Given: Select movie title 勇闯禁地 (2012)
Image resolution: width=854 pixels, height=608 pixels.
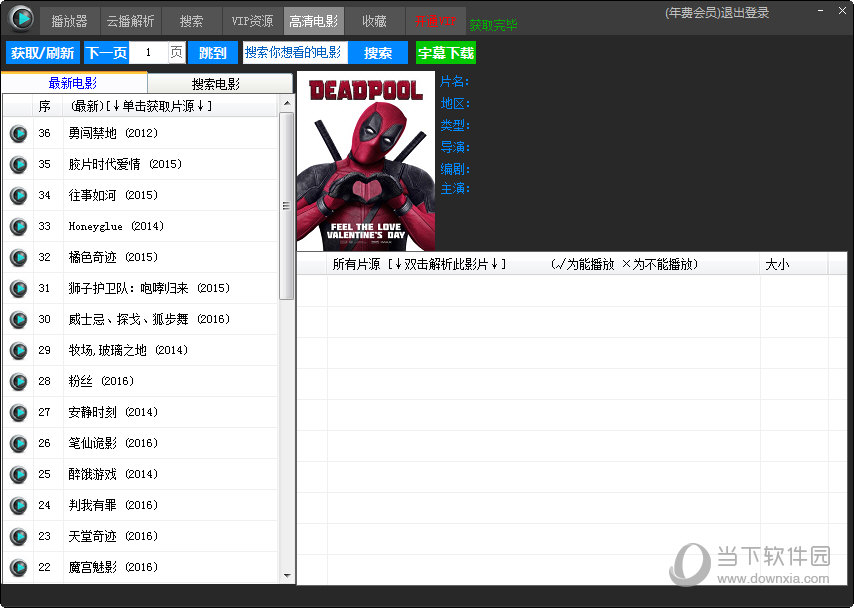Looking at the screenshot, I should click(113, 133).
